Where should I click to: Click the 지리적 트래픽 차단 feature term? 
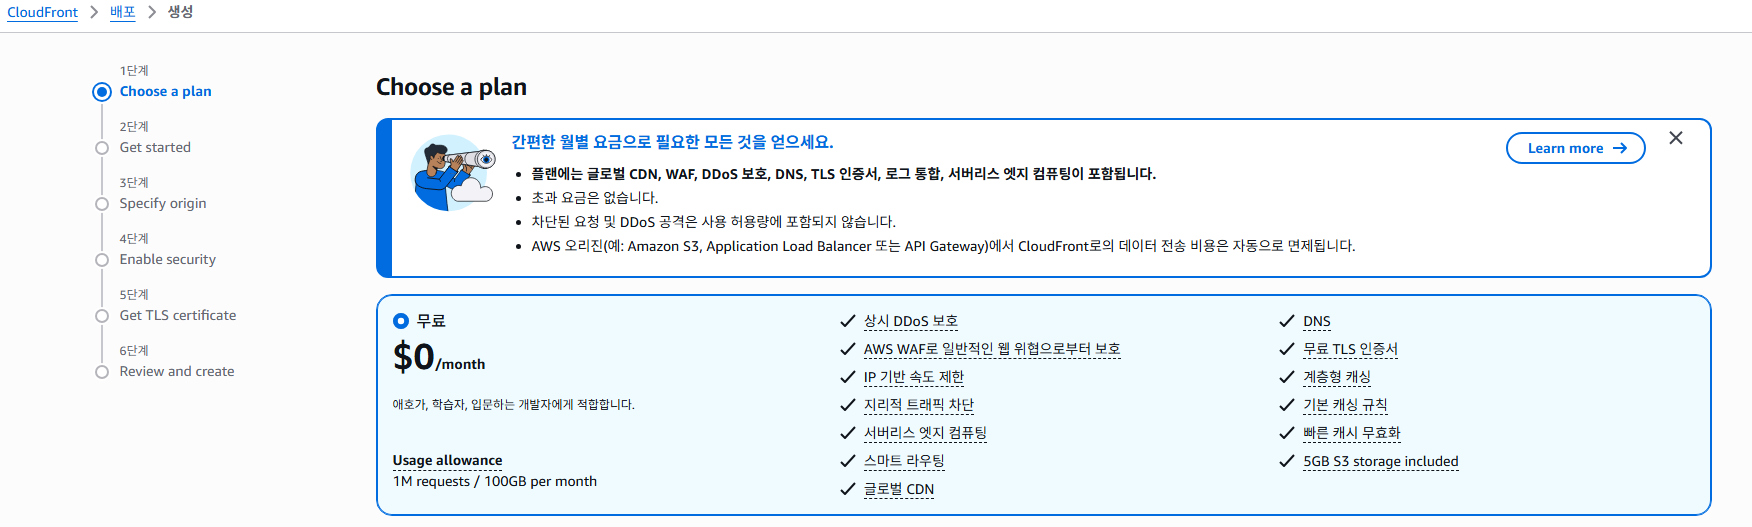[x=919, y=405]
